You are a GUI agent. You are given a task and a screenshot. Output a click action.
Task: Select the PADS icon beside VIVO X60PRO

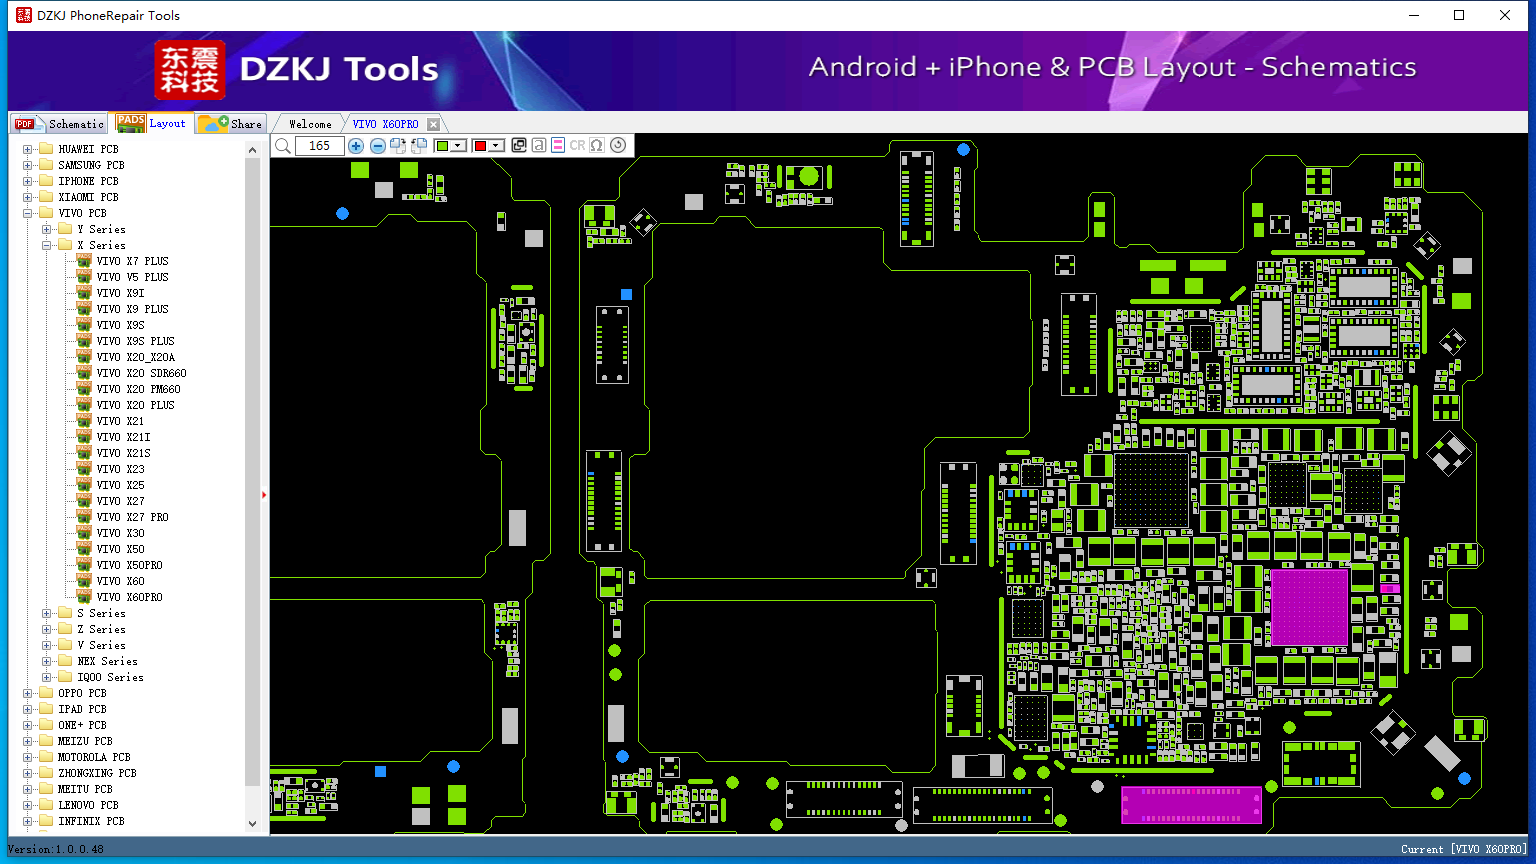(84, 597)
